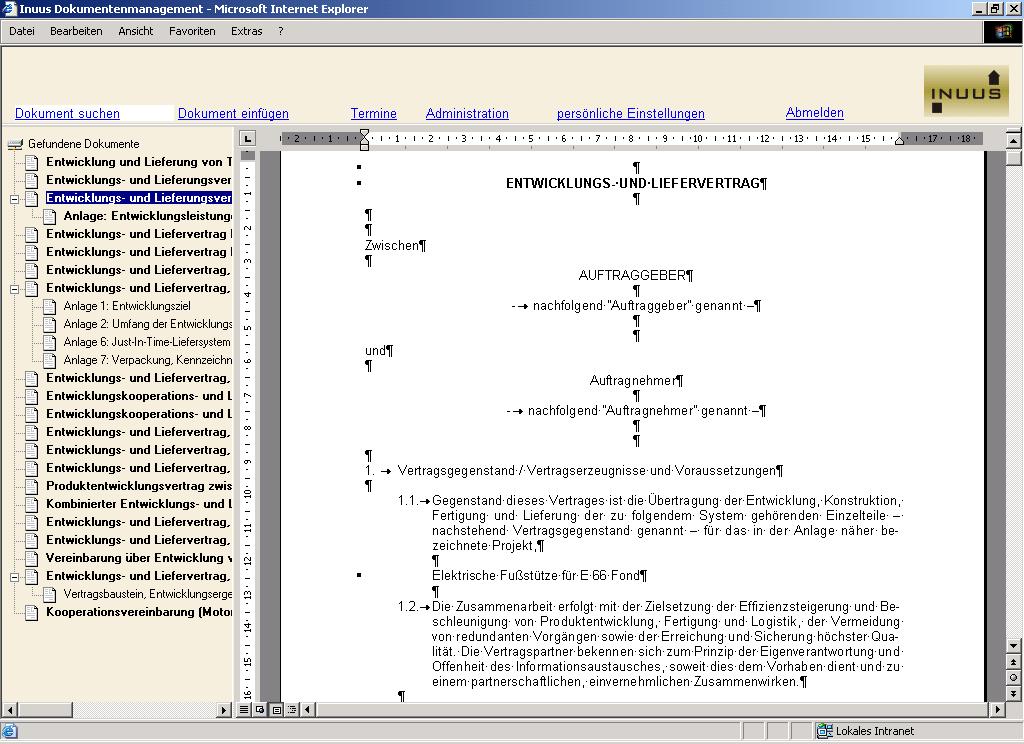
Task: Switch to Outline view button
Action: (292, 709)
